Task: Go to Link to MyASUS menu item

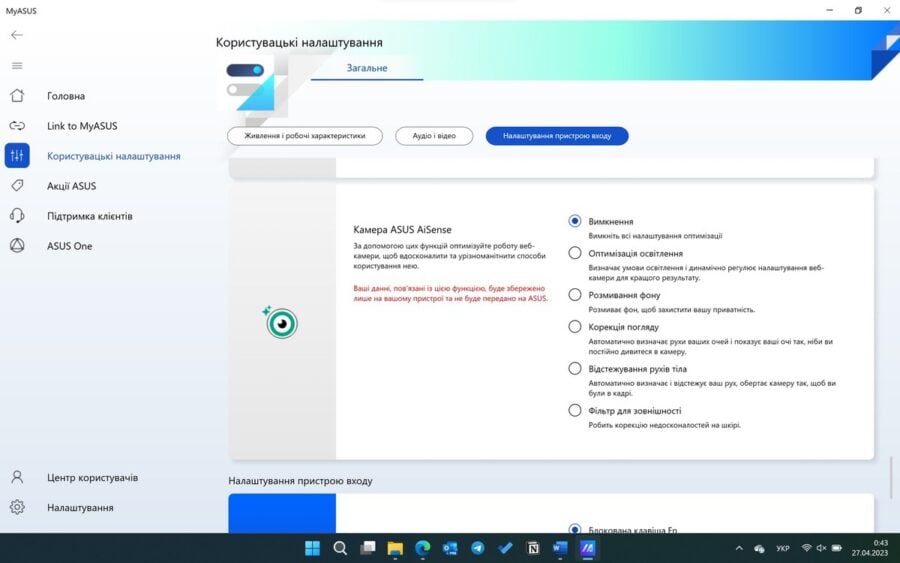Action: pyautogui.click(x=82, y=126)
